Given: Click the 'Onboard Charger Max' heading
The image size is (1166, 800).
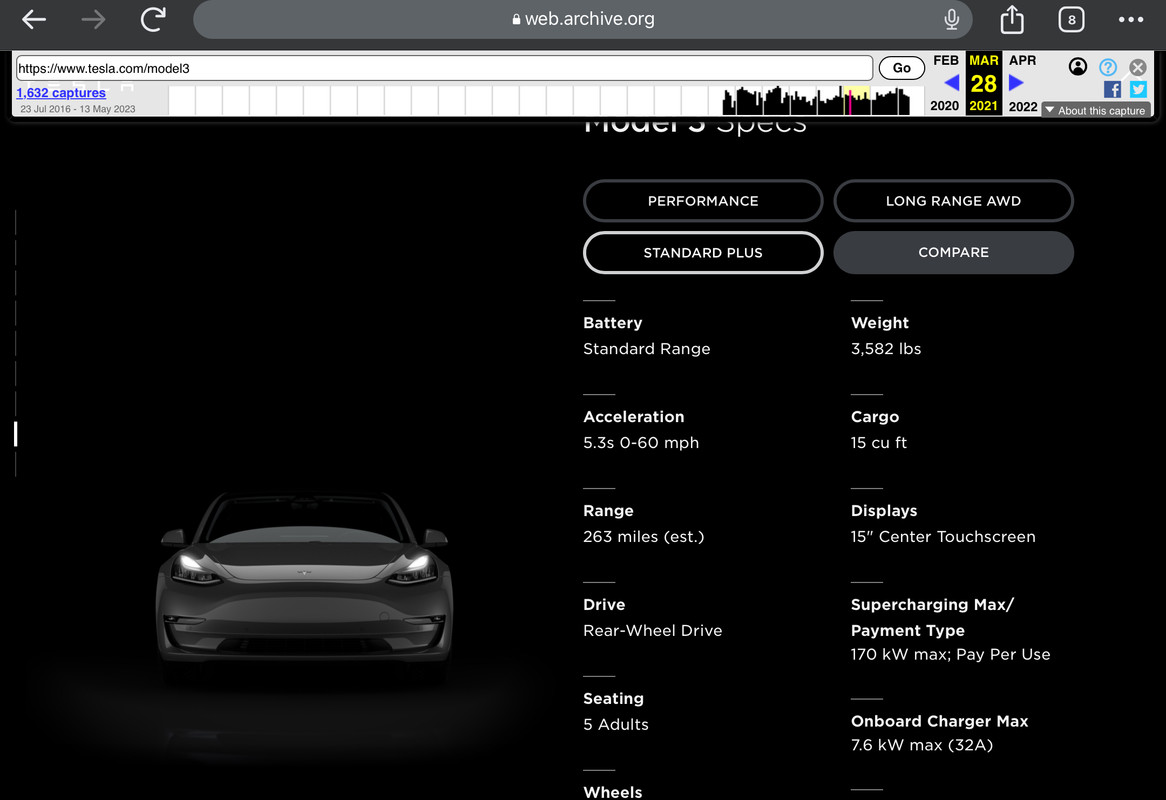Looking at the screenshot, I should click(x=939, y=721).
